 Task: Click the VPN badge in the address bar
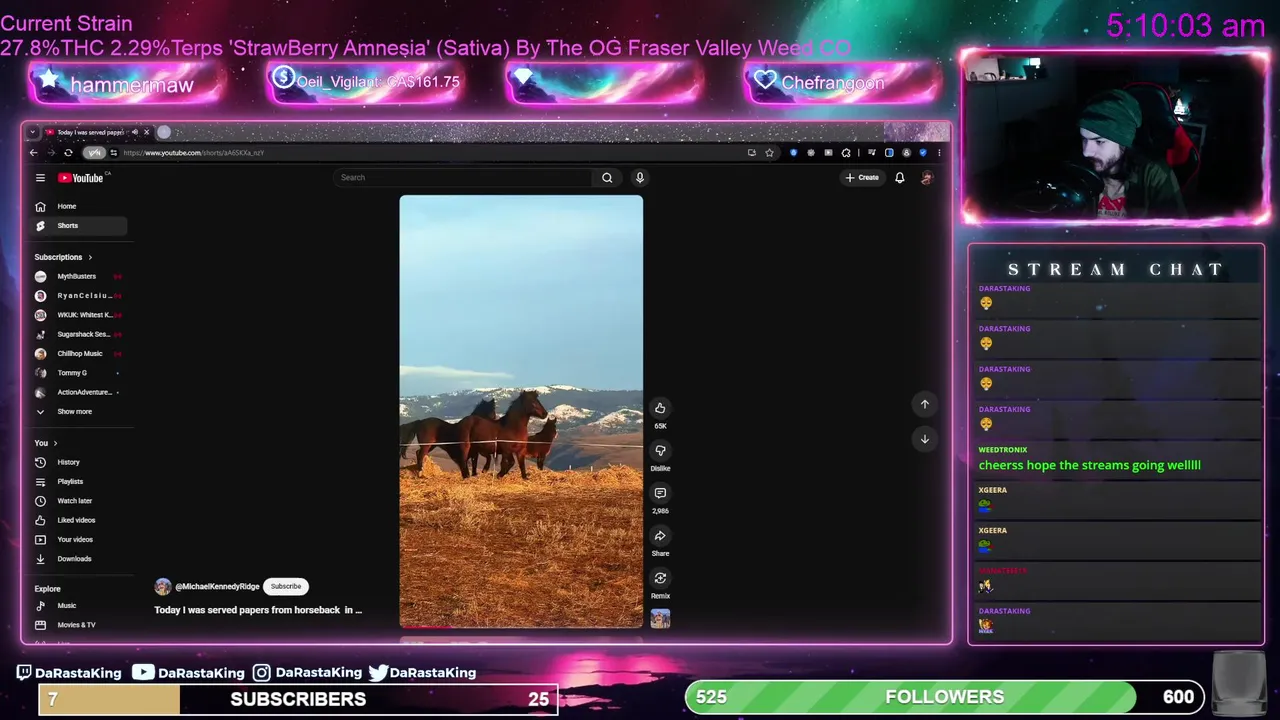tap(94, 153)
